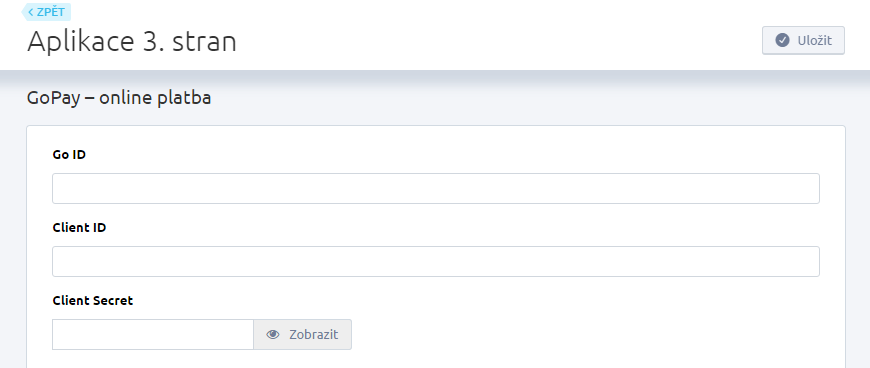
Task: Click the Zobrazit text label
Action: 313,335
